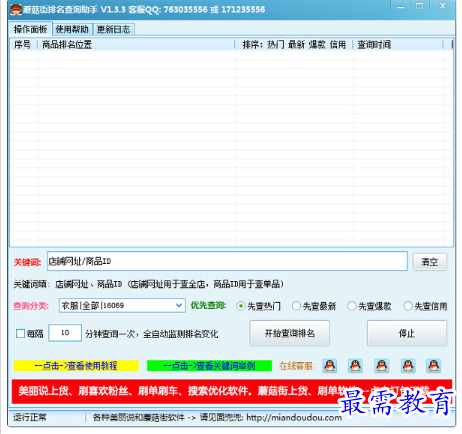Expand the 查询分类 category dropdown
The image size is (462, 434).
coord(179,305)
